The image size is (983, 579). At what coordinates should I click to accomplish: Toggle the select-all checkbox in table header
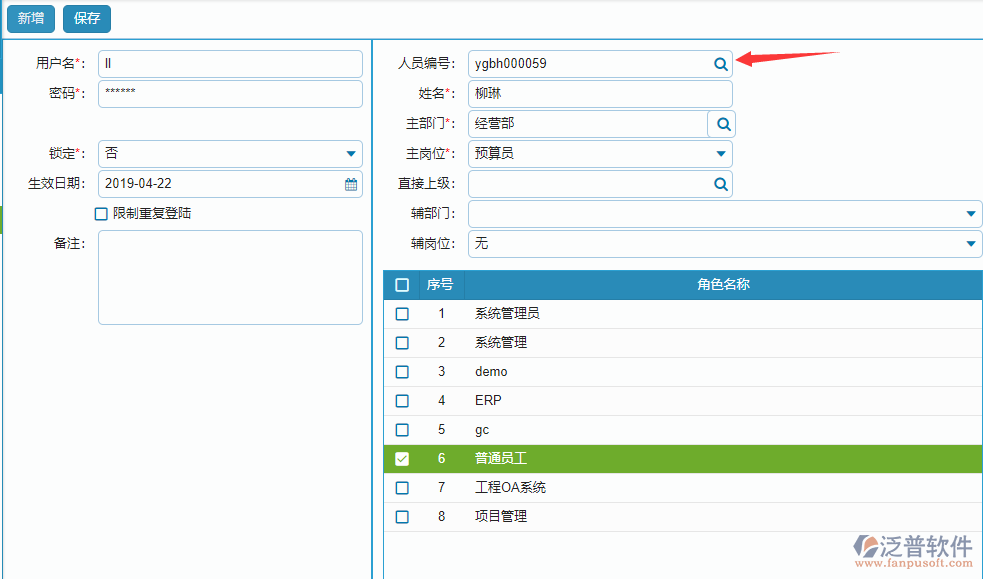coord(402,284)
